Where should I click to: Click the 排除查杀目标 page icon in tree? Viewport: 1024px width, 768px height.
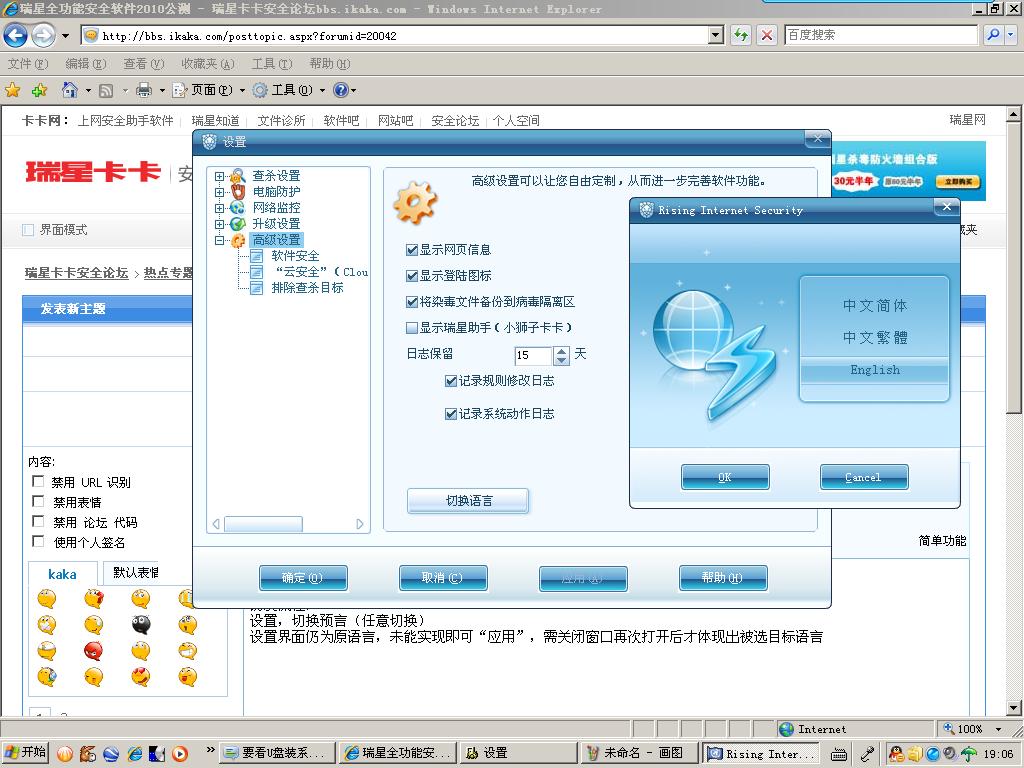pyautogui.click(x=257, y=288)
